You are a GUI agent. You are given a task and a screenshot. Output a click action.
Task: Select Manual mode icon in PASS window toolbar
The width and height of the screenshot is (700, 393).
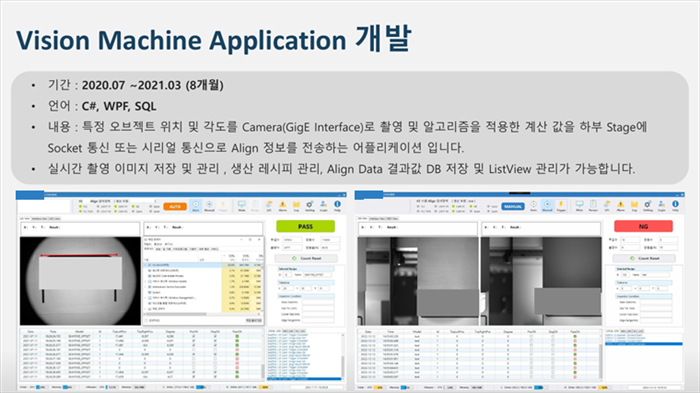click(209, 205)
